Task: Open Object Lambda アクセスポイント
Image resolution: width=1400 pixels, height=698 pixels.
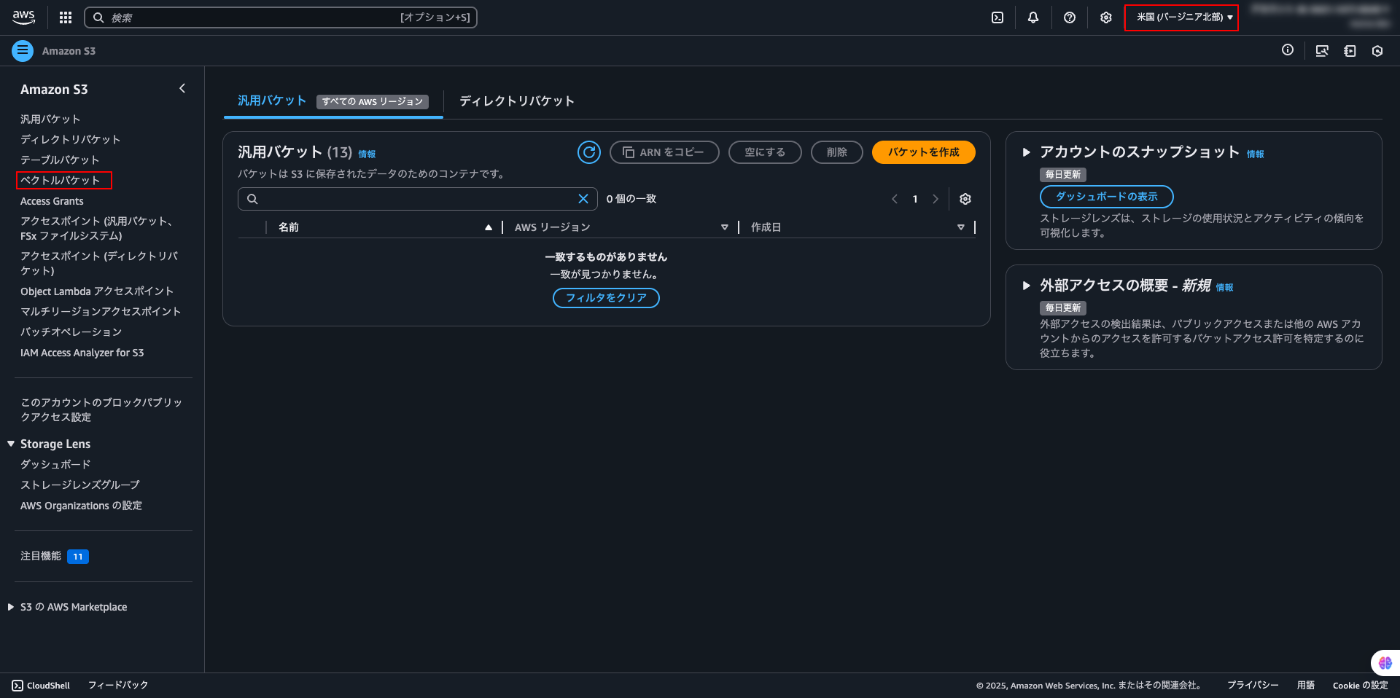Action: tap(97, 291)
